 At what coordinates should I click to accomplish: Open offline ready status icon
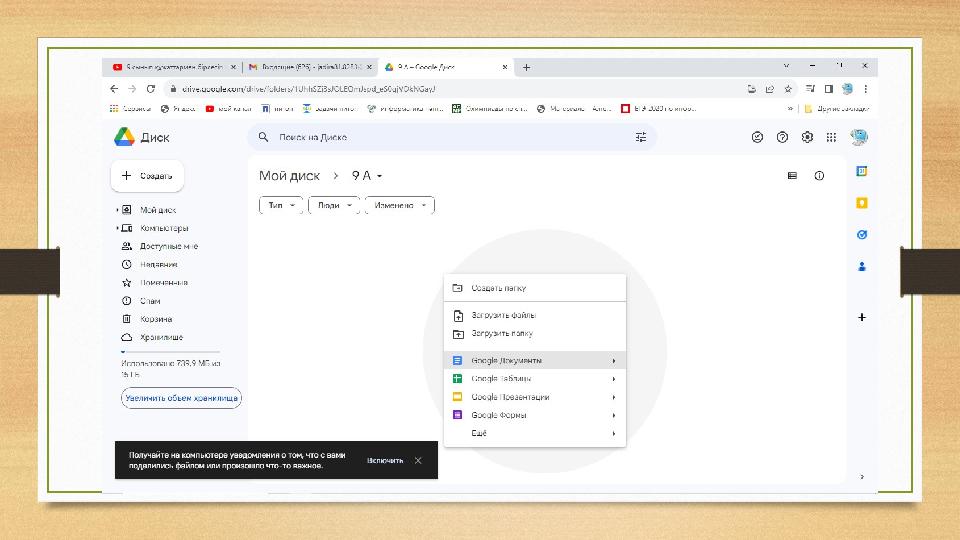click(x=757, y=137)
